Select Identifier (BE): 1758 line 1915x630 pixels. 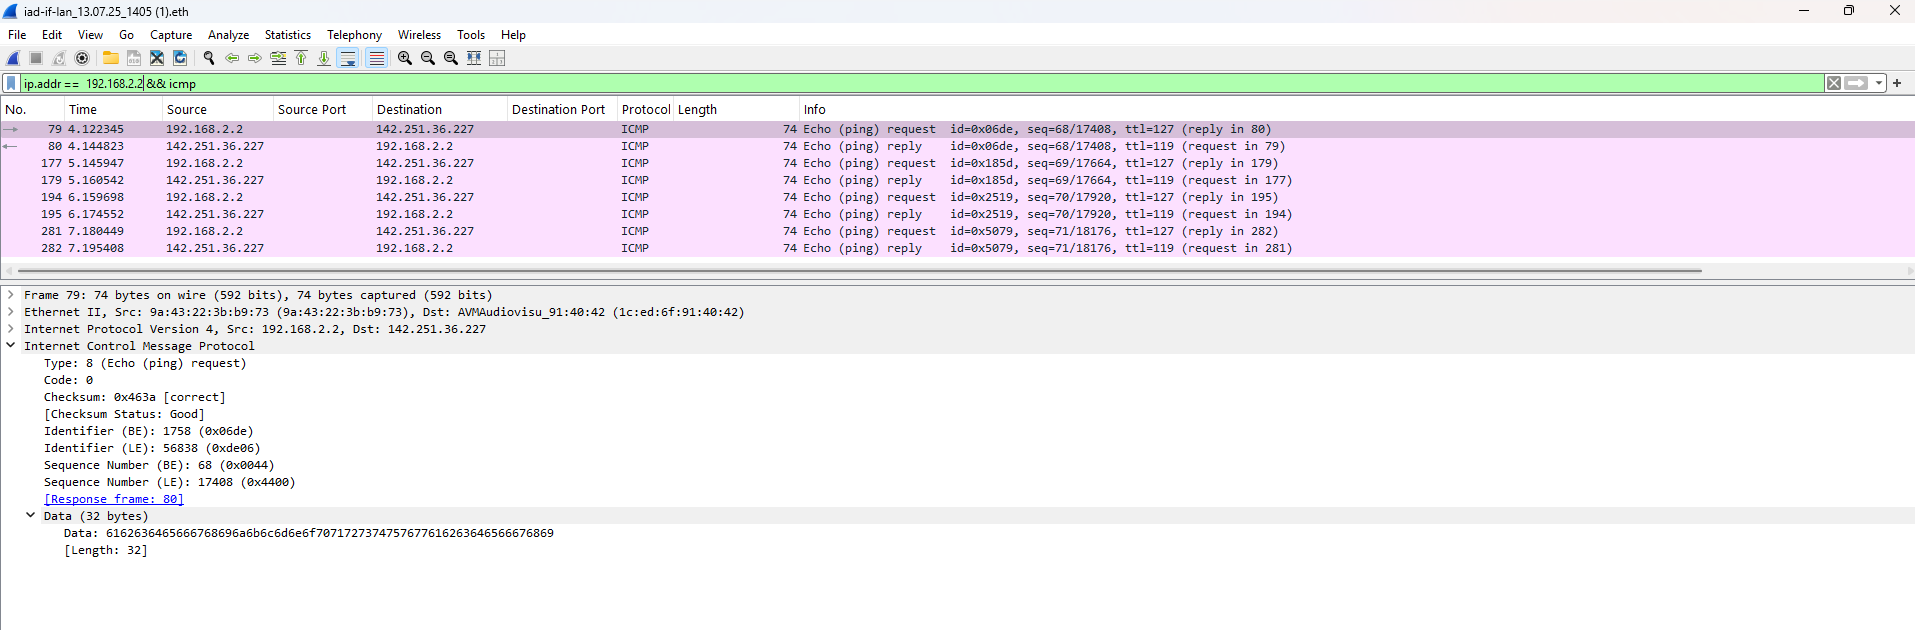[x=149, y=431]
